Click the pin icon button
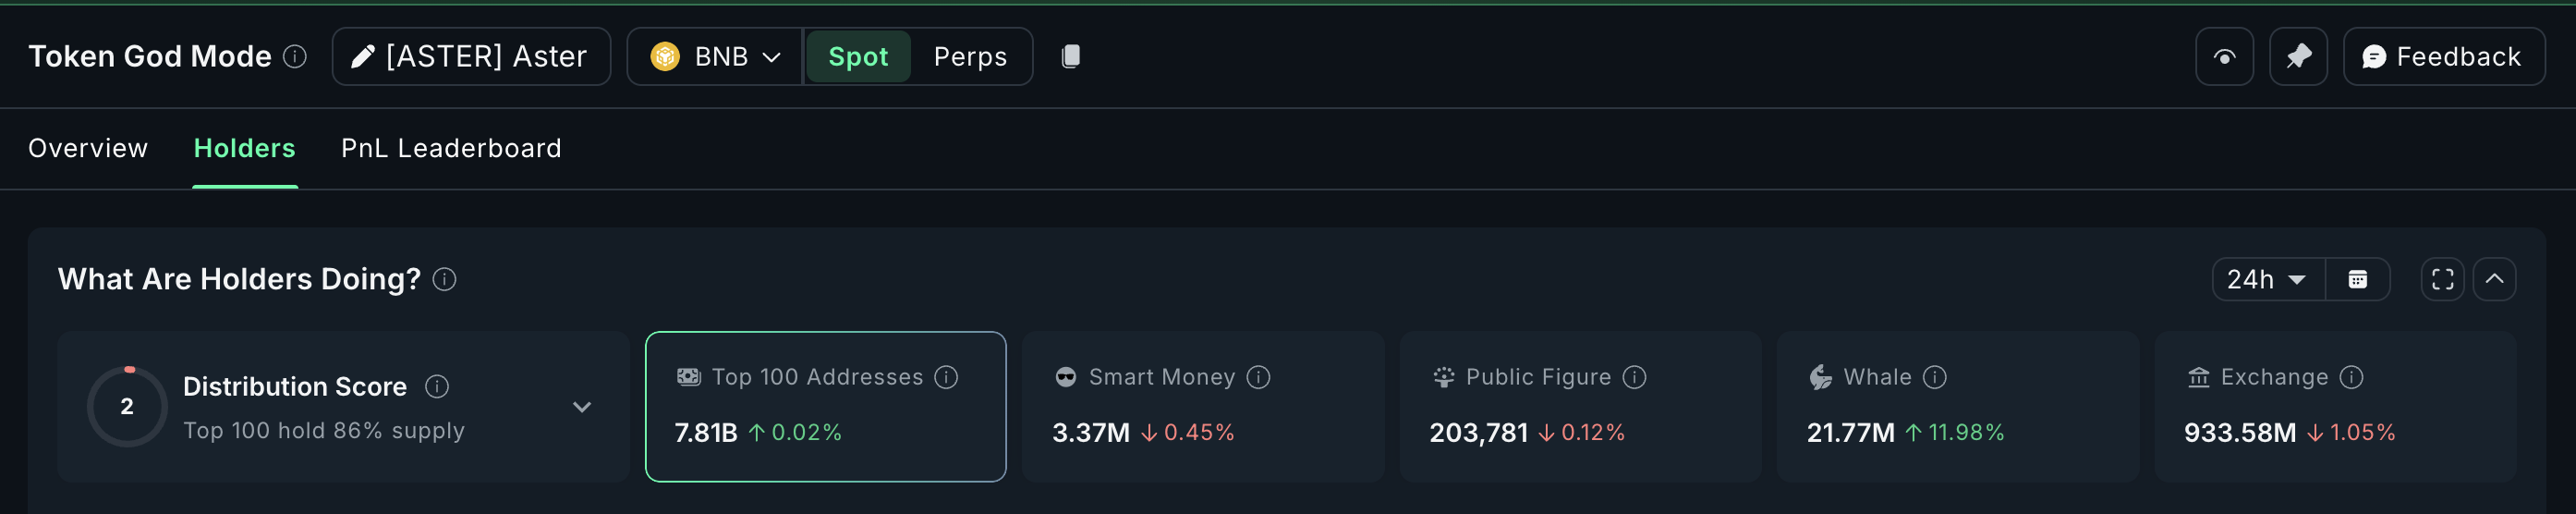Image resolution: width=2576 pixels, height=514 pixels. [2297, 56]
